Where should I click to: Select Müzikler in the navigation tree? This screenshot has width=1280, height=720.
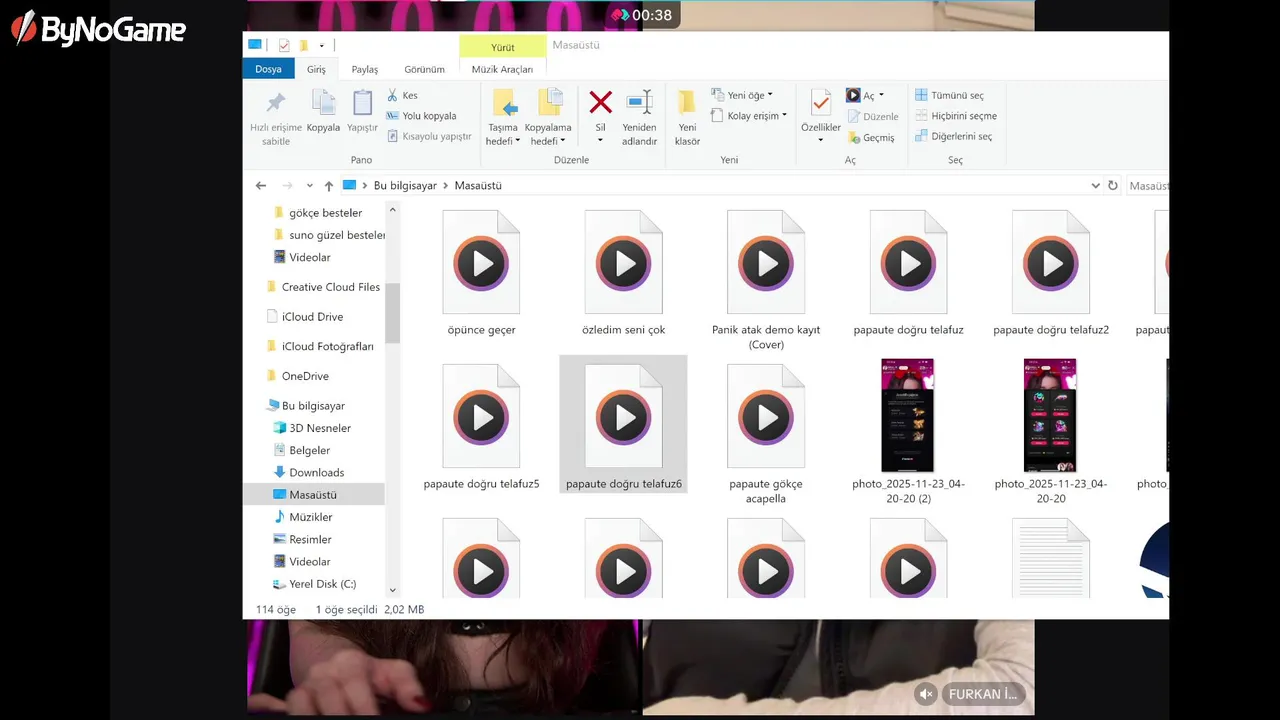pyautogui.click(x=310, y=517)
